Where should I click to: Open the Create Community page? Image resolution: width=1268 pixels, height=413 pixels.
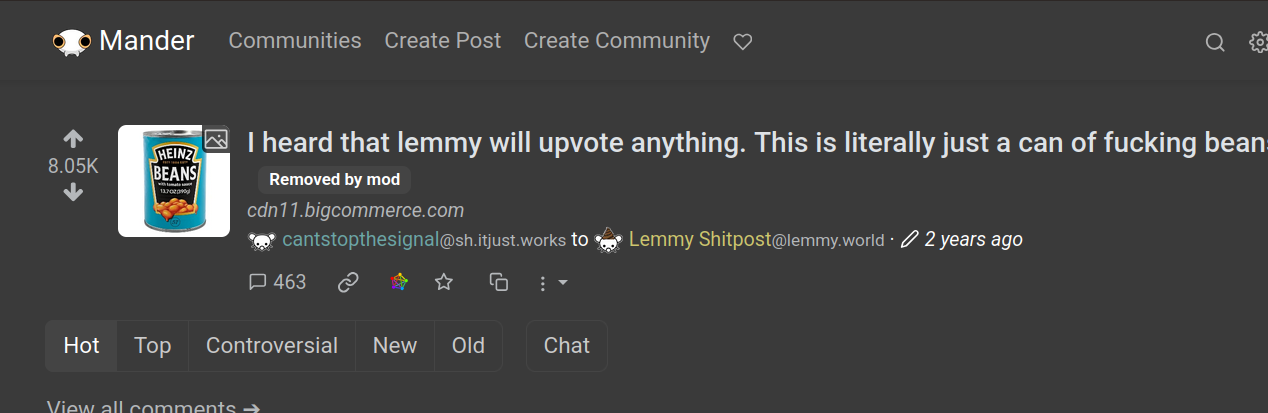[617, 41]
